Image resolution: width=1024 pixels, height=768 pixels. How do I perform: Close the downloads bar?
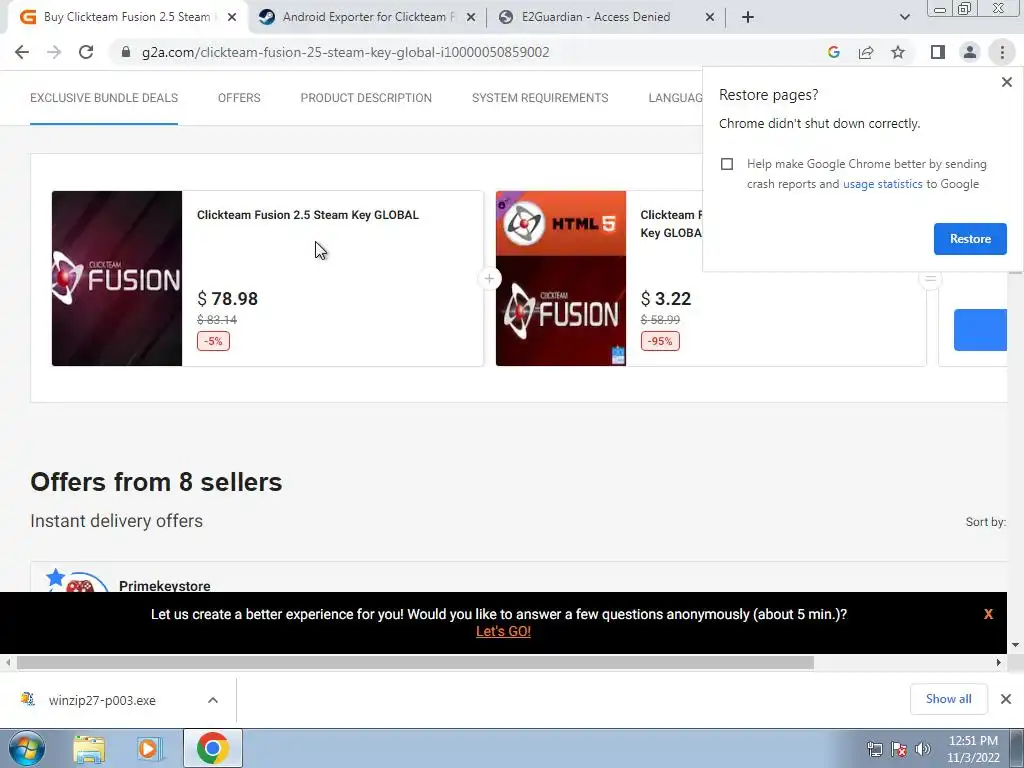click(x=1006, y=699)
